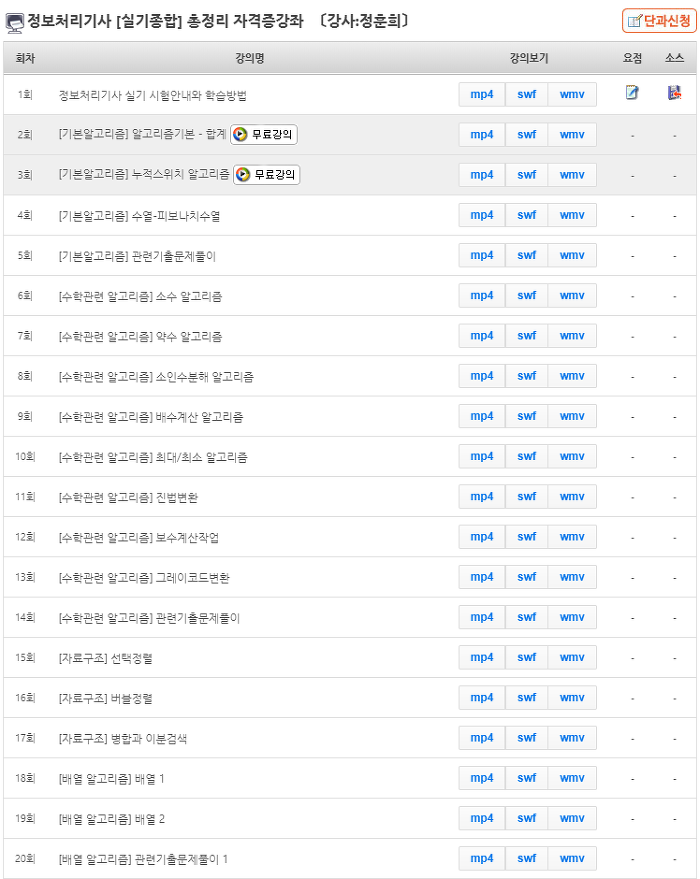Watch lecture 20 in mp4
Screen dimensions: 700x879
tap(482, 859)
